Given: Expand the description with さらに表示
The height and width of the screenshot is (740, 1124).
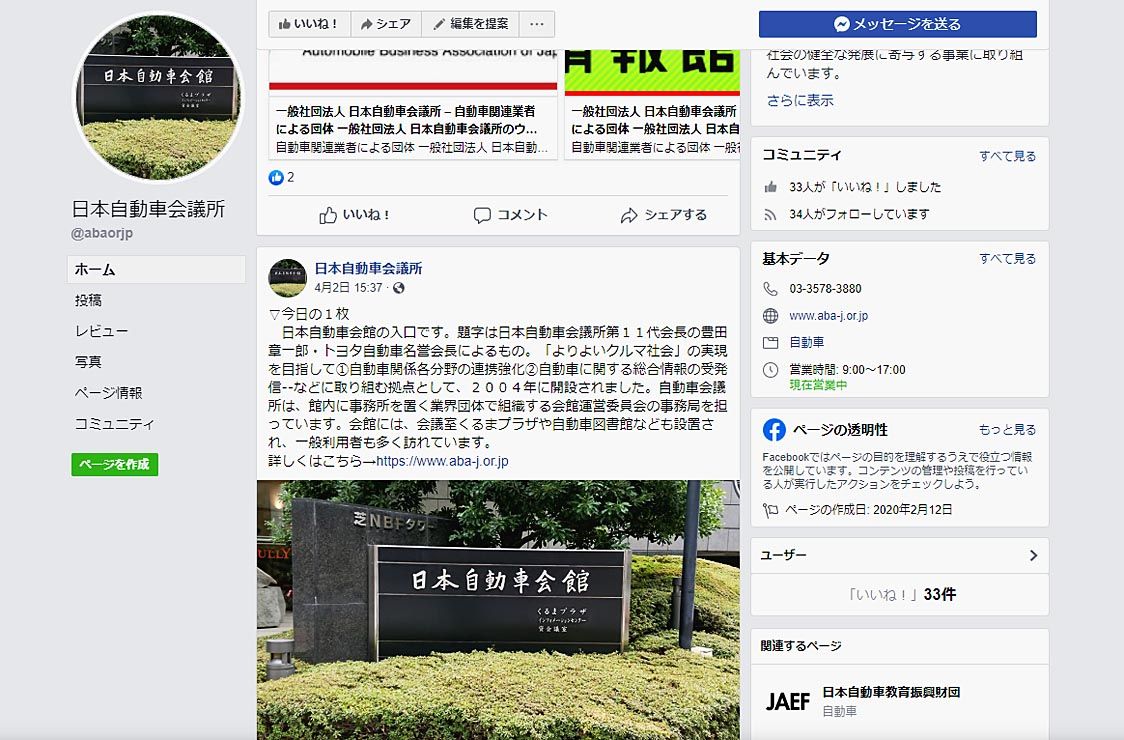Looking at the screenshot, I should pos(800,100).
